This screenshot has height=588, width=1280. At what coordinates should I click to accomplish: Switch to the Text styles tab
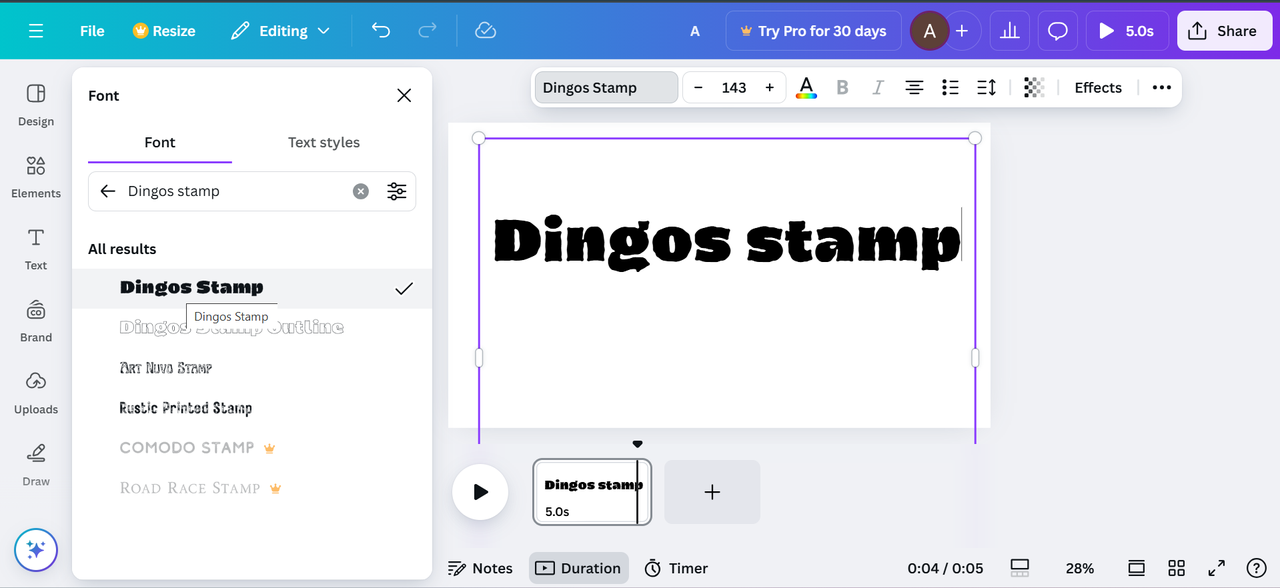[324, 142]
